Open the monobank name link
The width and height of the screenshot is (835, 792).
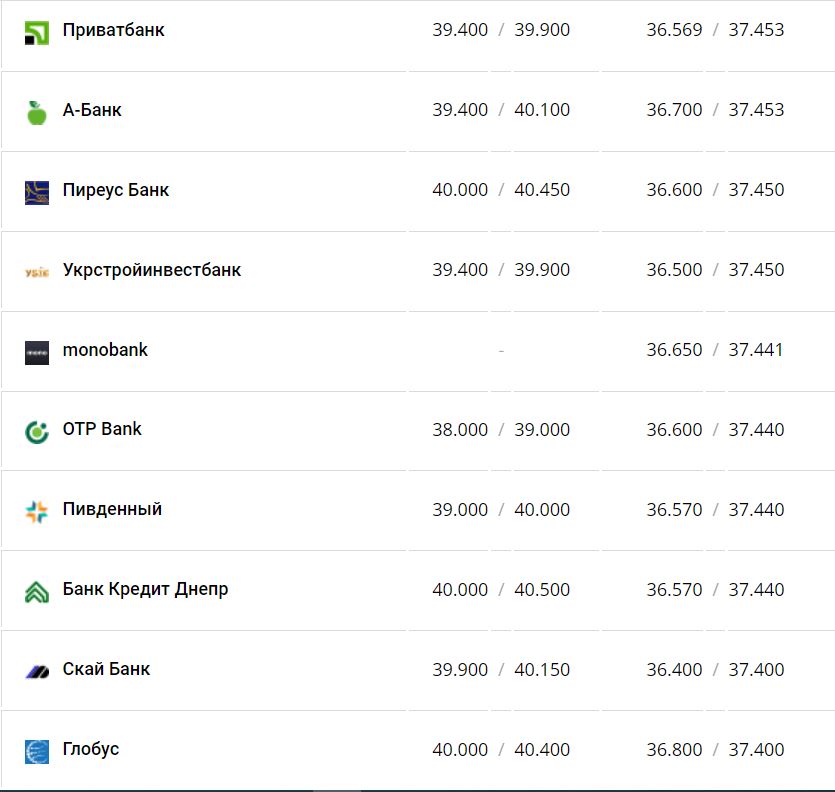click(105, 350)
